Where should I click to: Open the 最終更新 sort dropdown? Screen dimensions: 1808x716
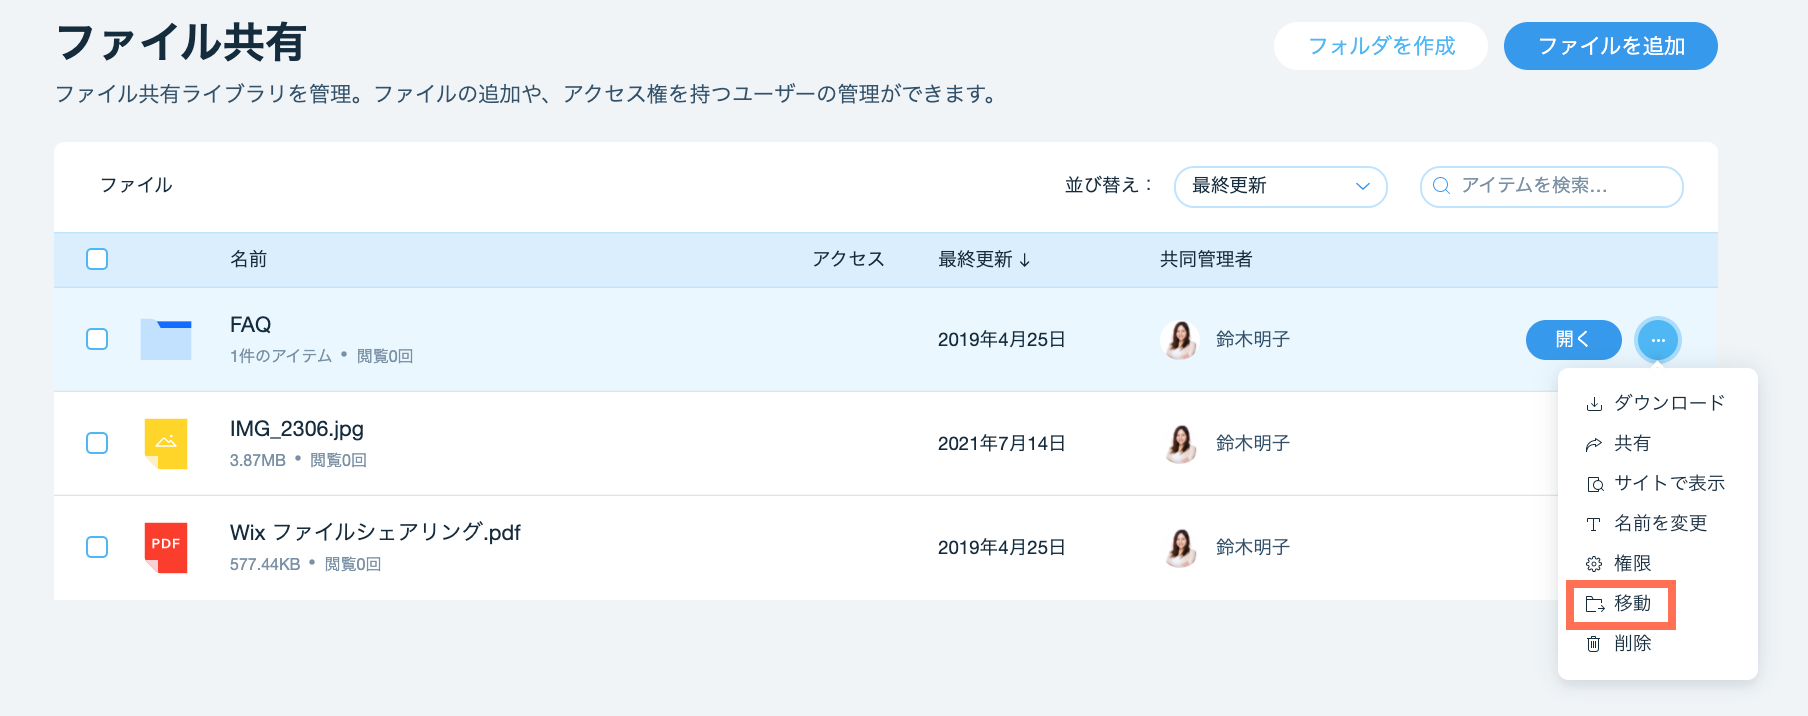(x=1280, y=186)
